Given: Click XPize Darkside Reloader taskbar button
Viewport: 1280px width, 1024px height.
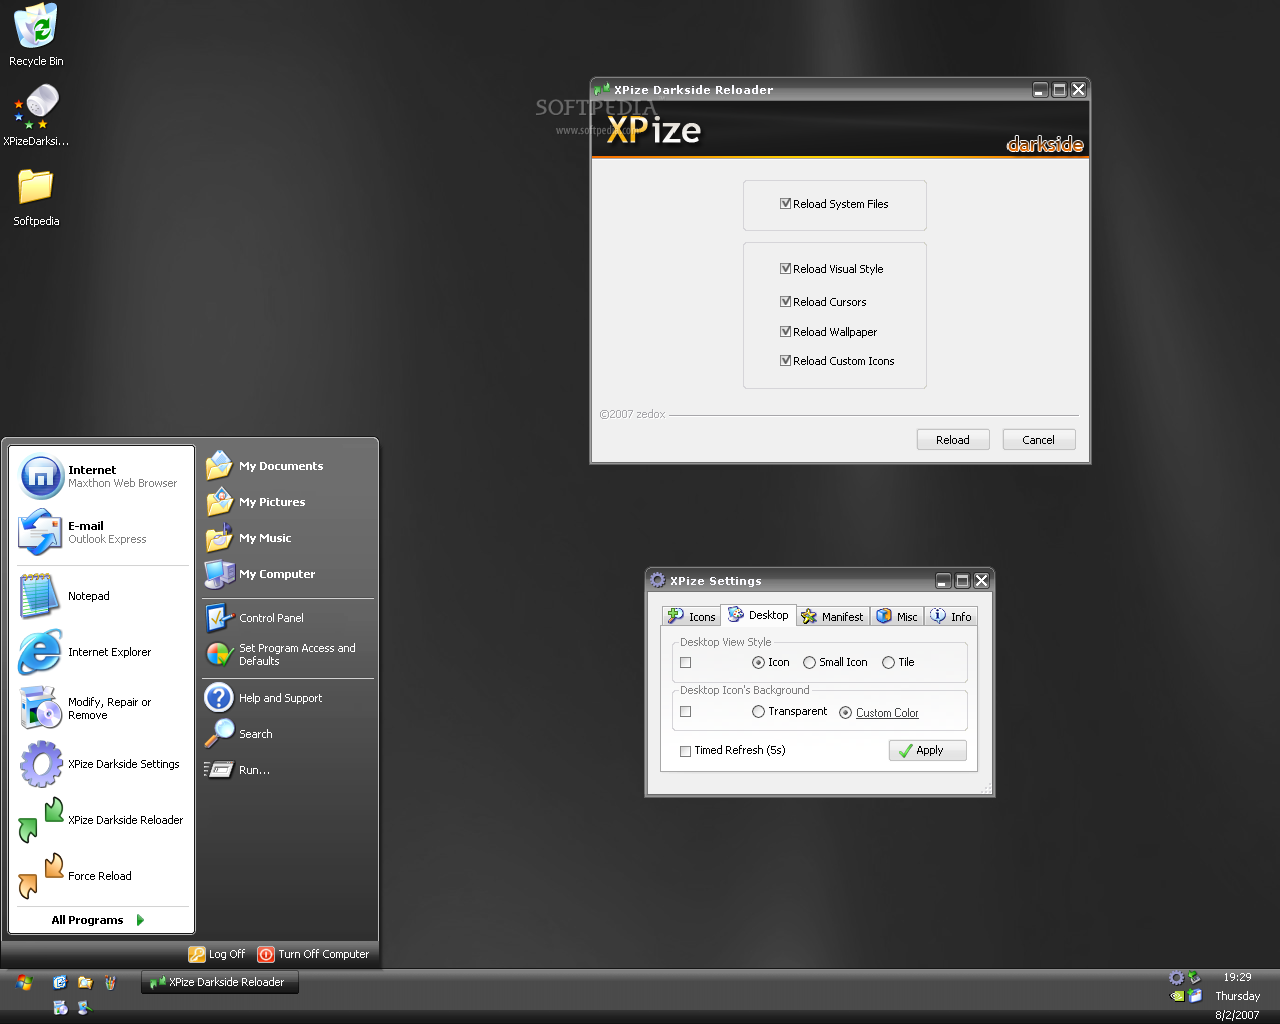Looking at the screenshot, I should tap(220, 982).
